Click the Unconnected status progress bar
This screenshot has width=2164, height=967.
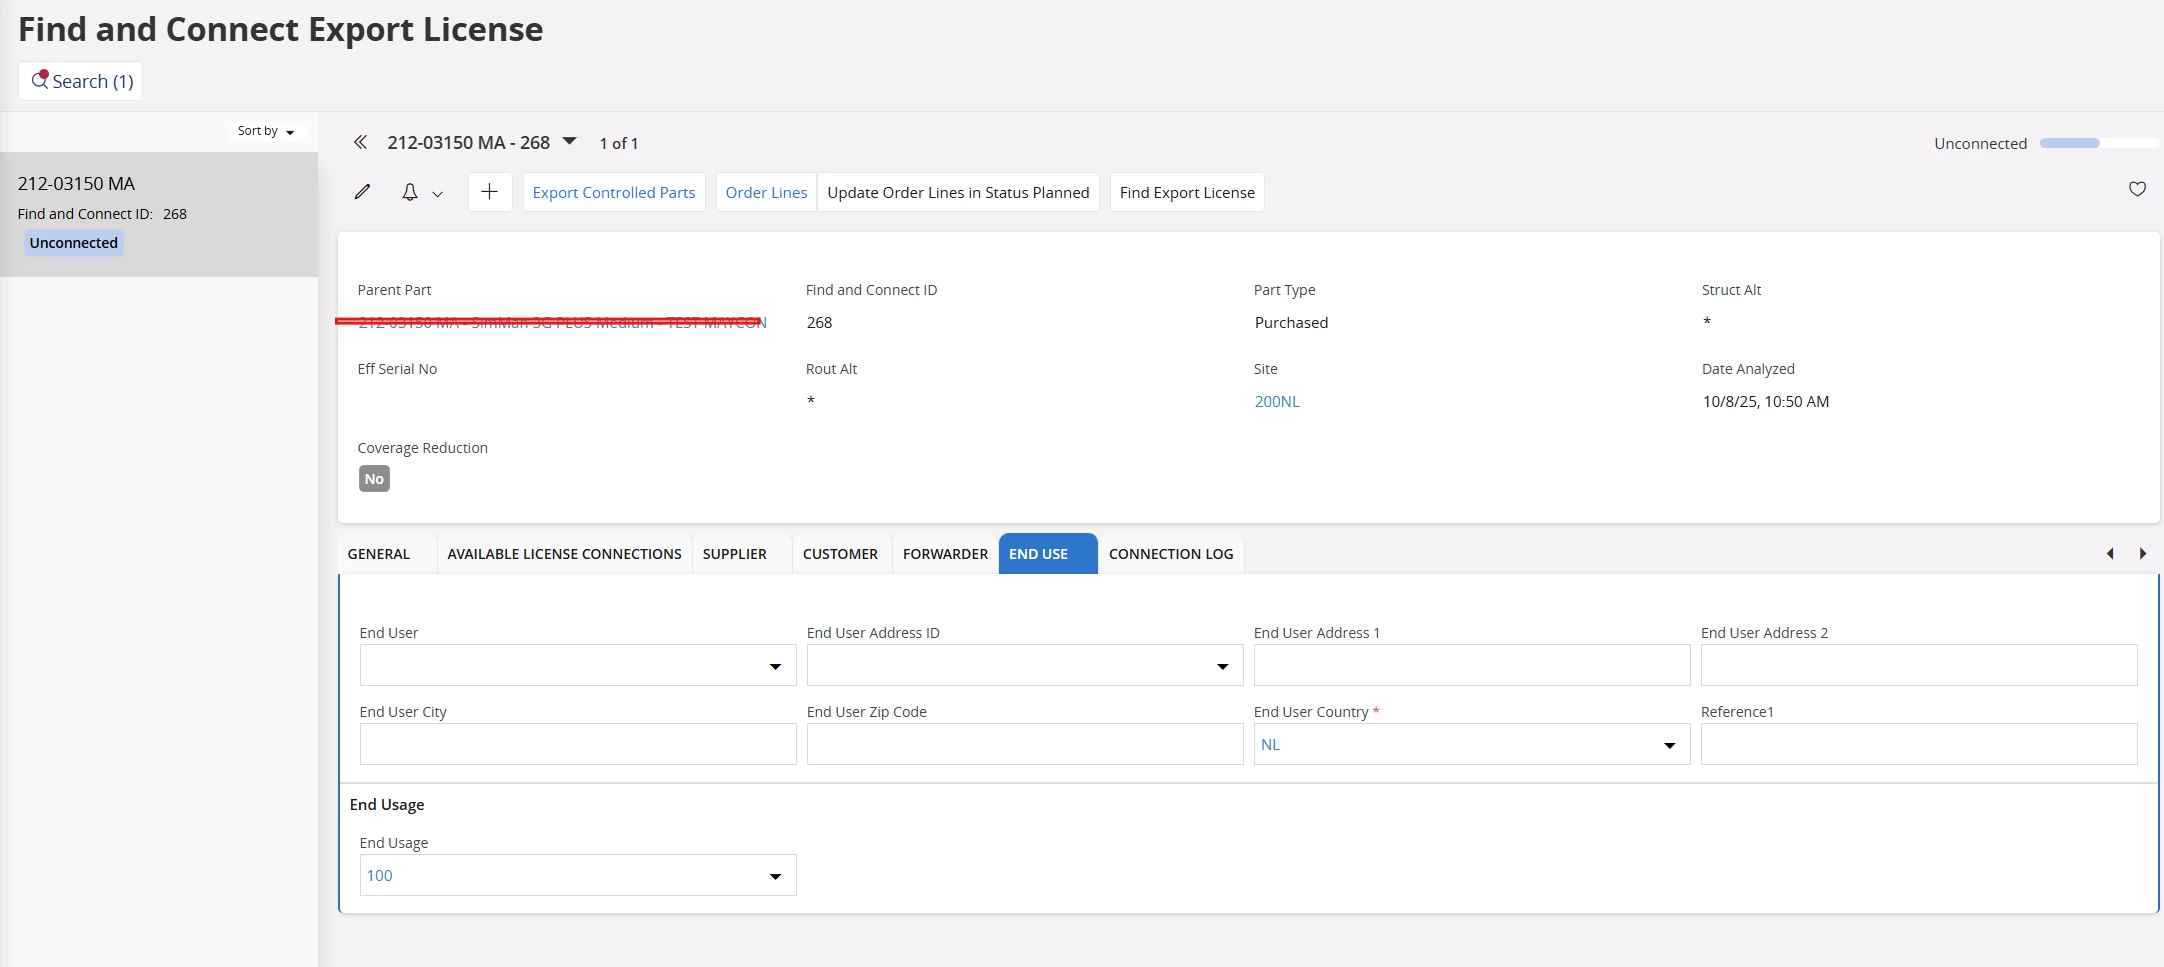coord(2098,143)
